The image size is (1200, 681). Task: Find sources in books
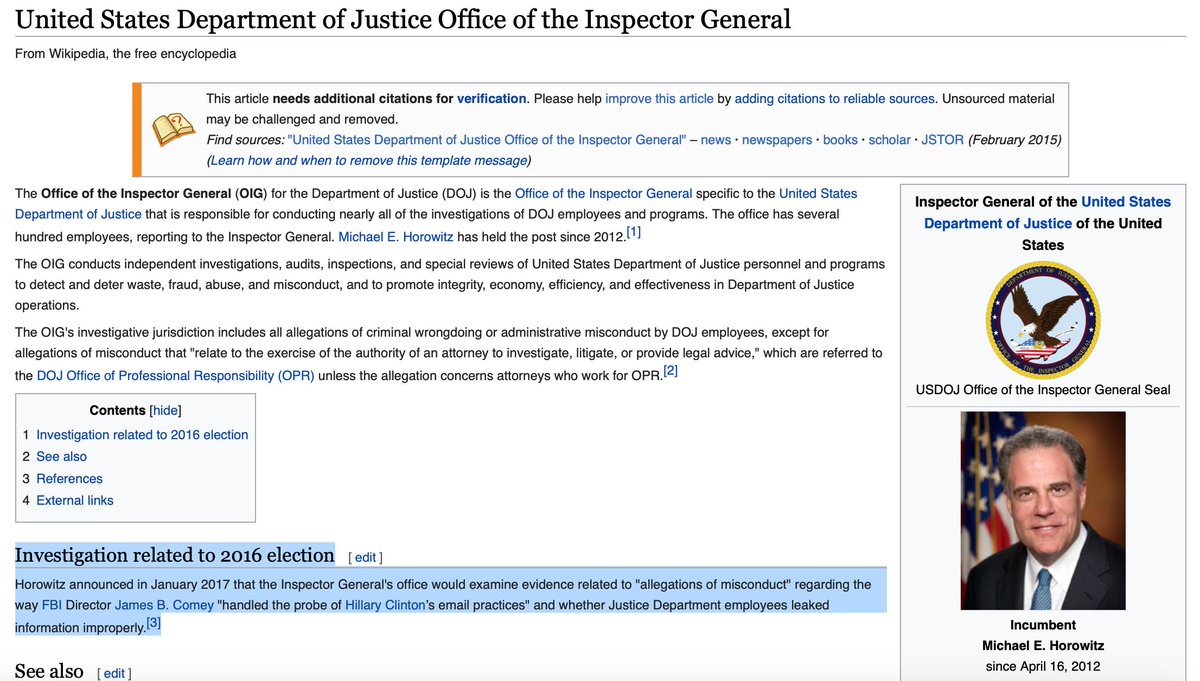(840, 140)
